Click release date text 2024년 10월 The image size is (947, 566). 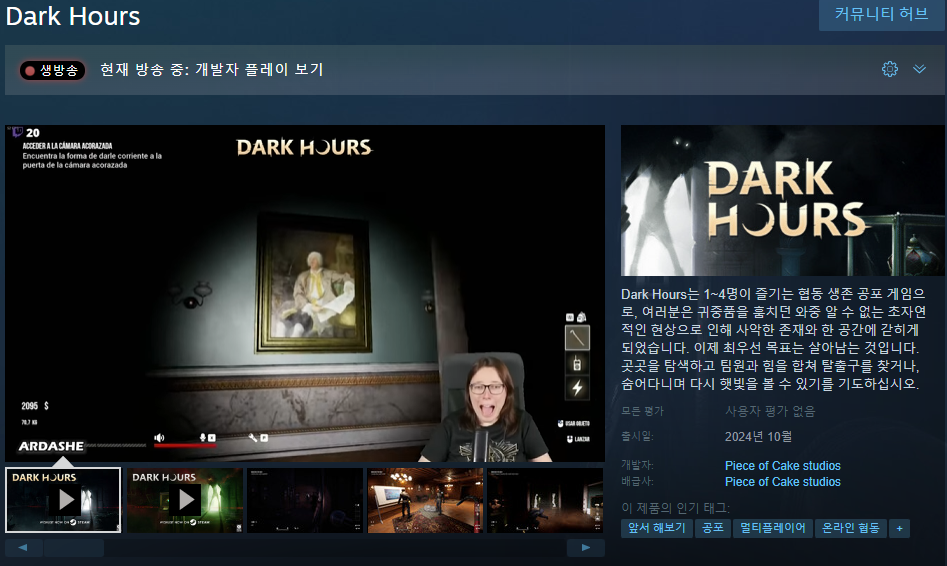pyautogui.click(x=759, y=436)
